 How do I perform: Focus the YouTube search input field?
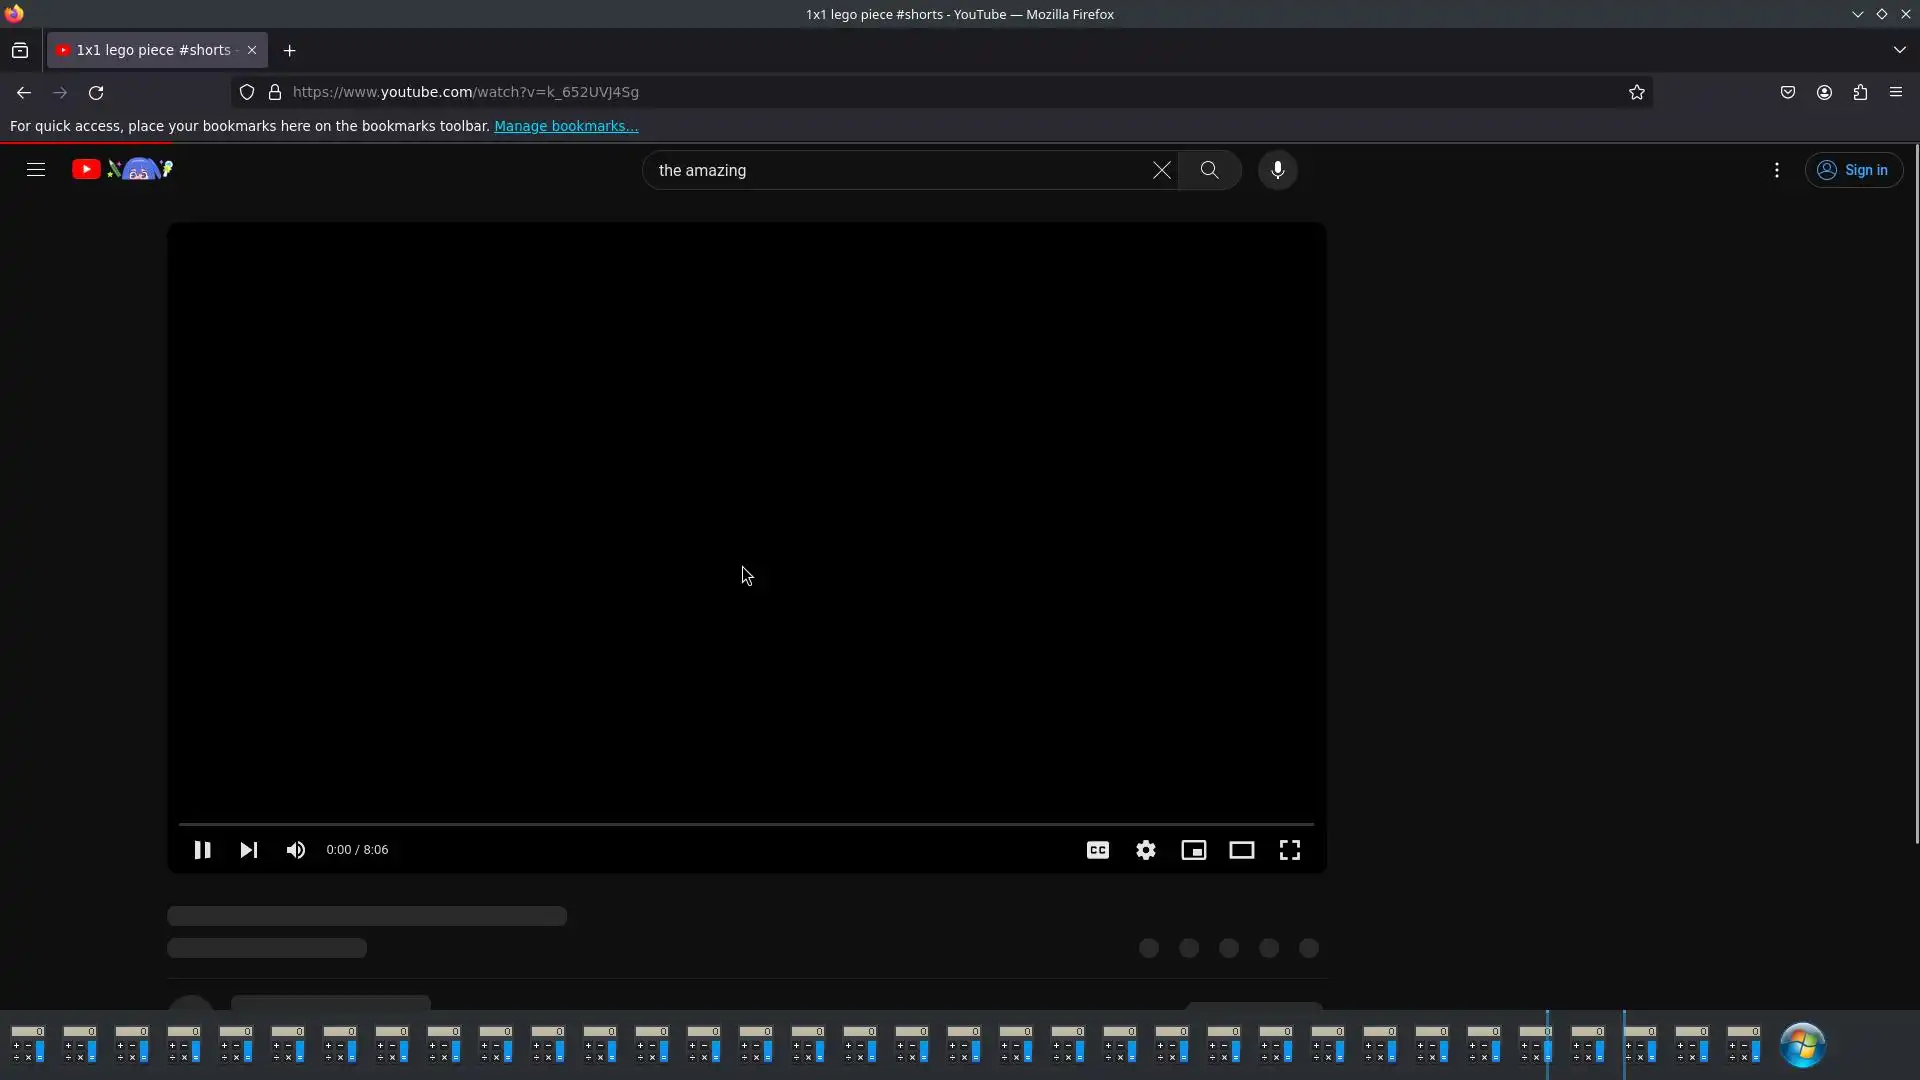(895, 170)
